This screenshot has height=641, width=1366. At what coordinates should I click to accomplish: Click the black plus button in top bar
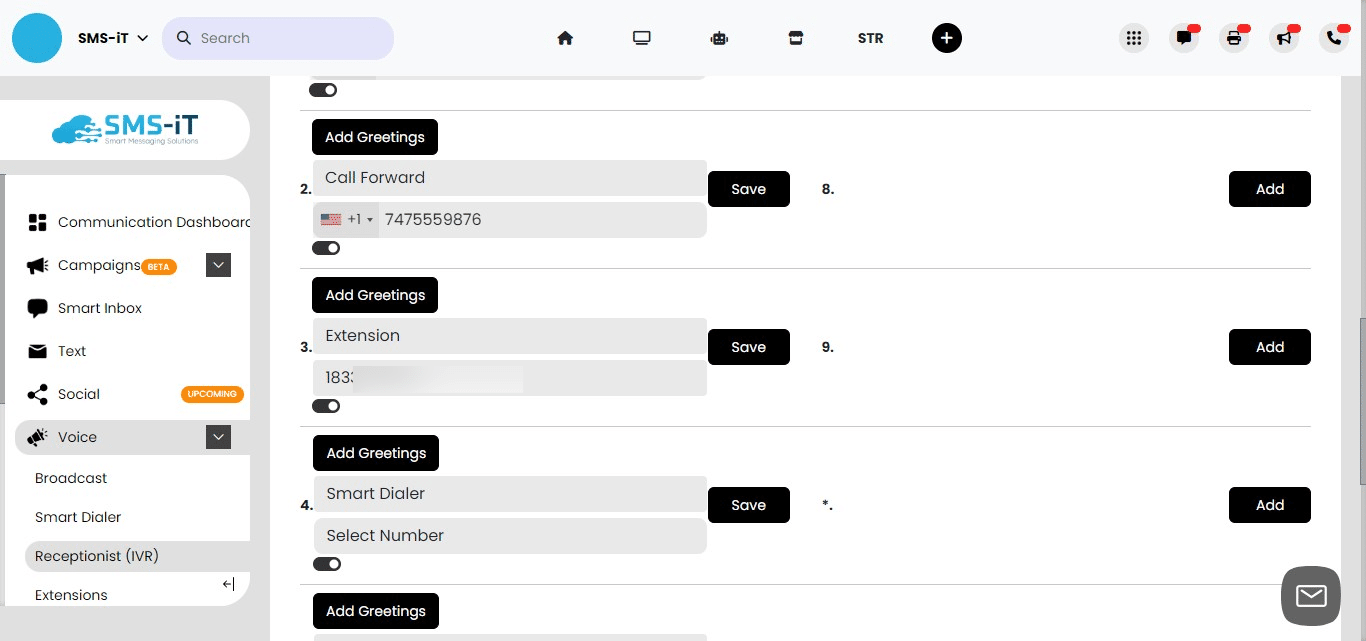tap(946, 37)
